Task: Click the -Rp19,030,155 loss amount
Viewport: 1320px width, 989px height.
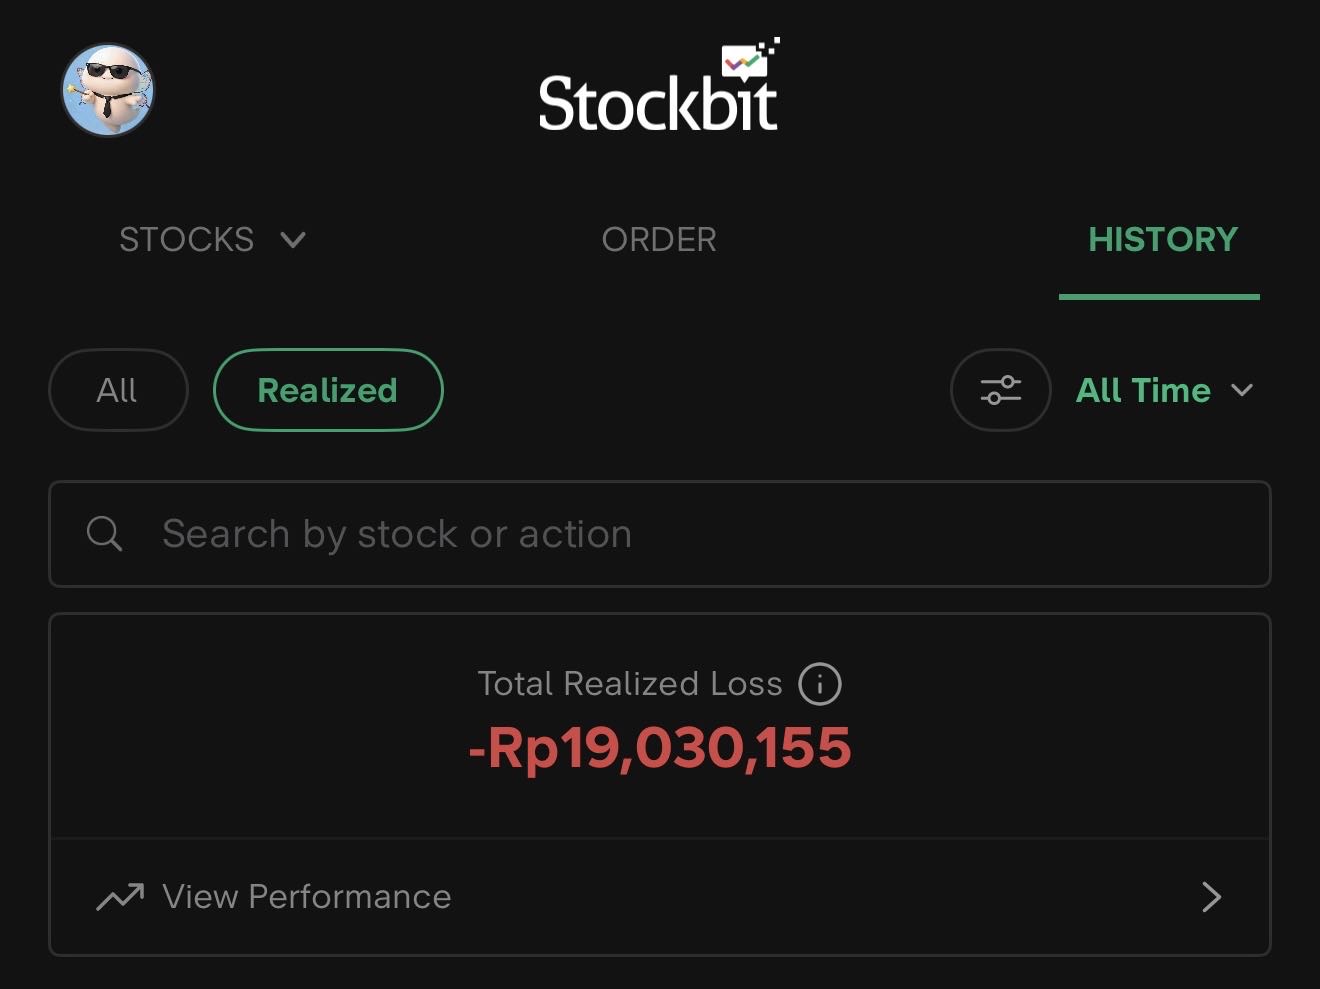Action: (660, 749)
